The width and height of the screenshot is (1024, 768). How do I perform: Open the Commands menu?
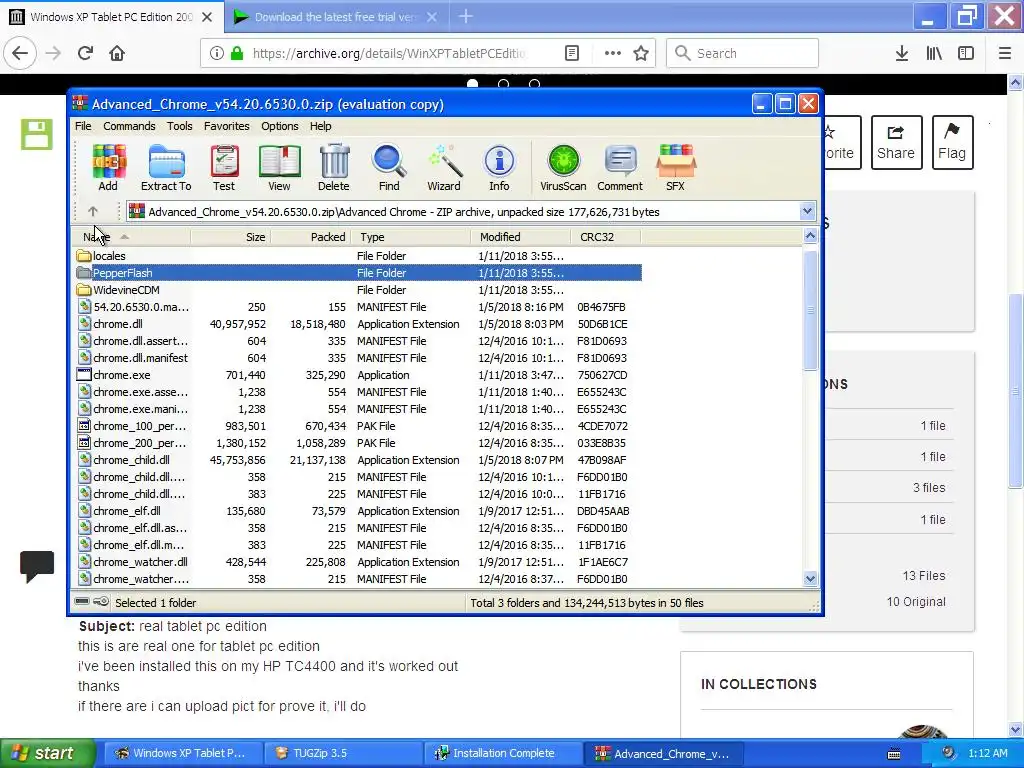[129, 126]
